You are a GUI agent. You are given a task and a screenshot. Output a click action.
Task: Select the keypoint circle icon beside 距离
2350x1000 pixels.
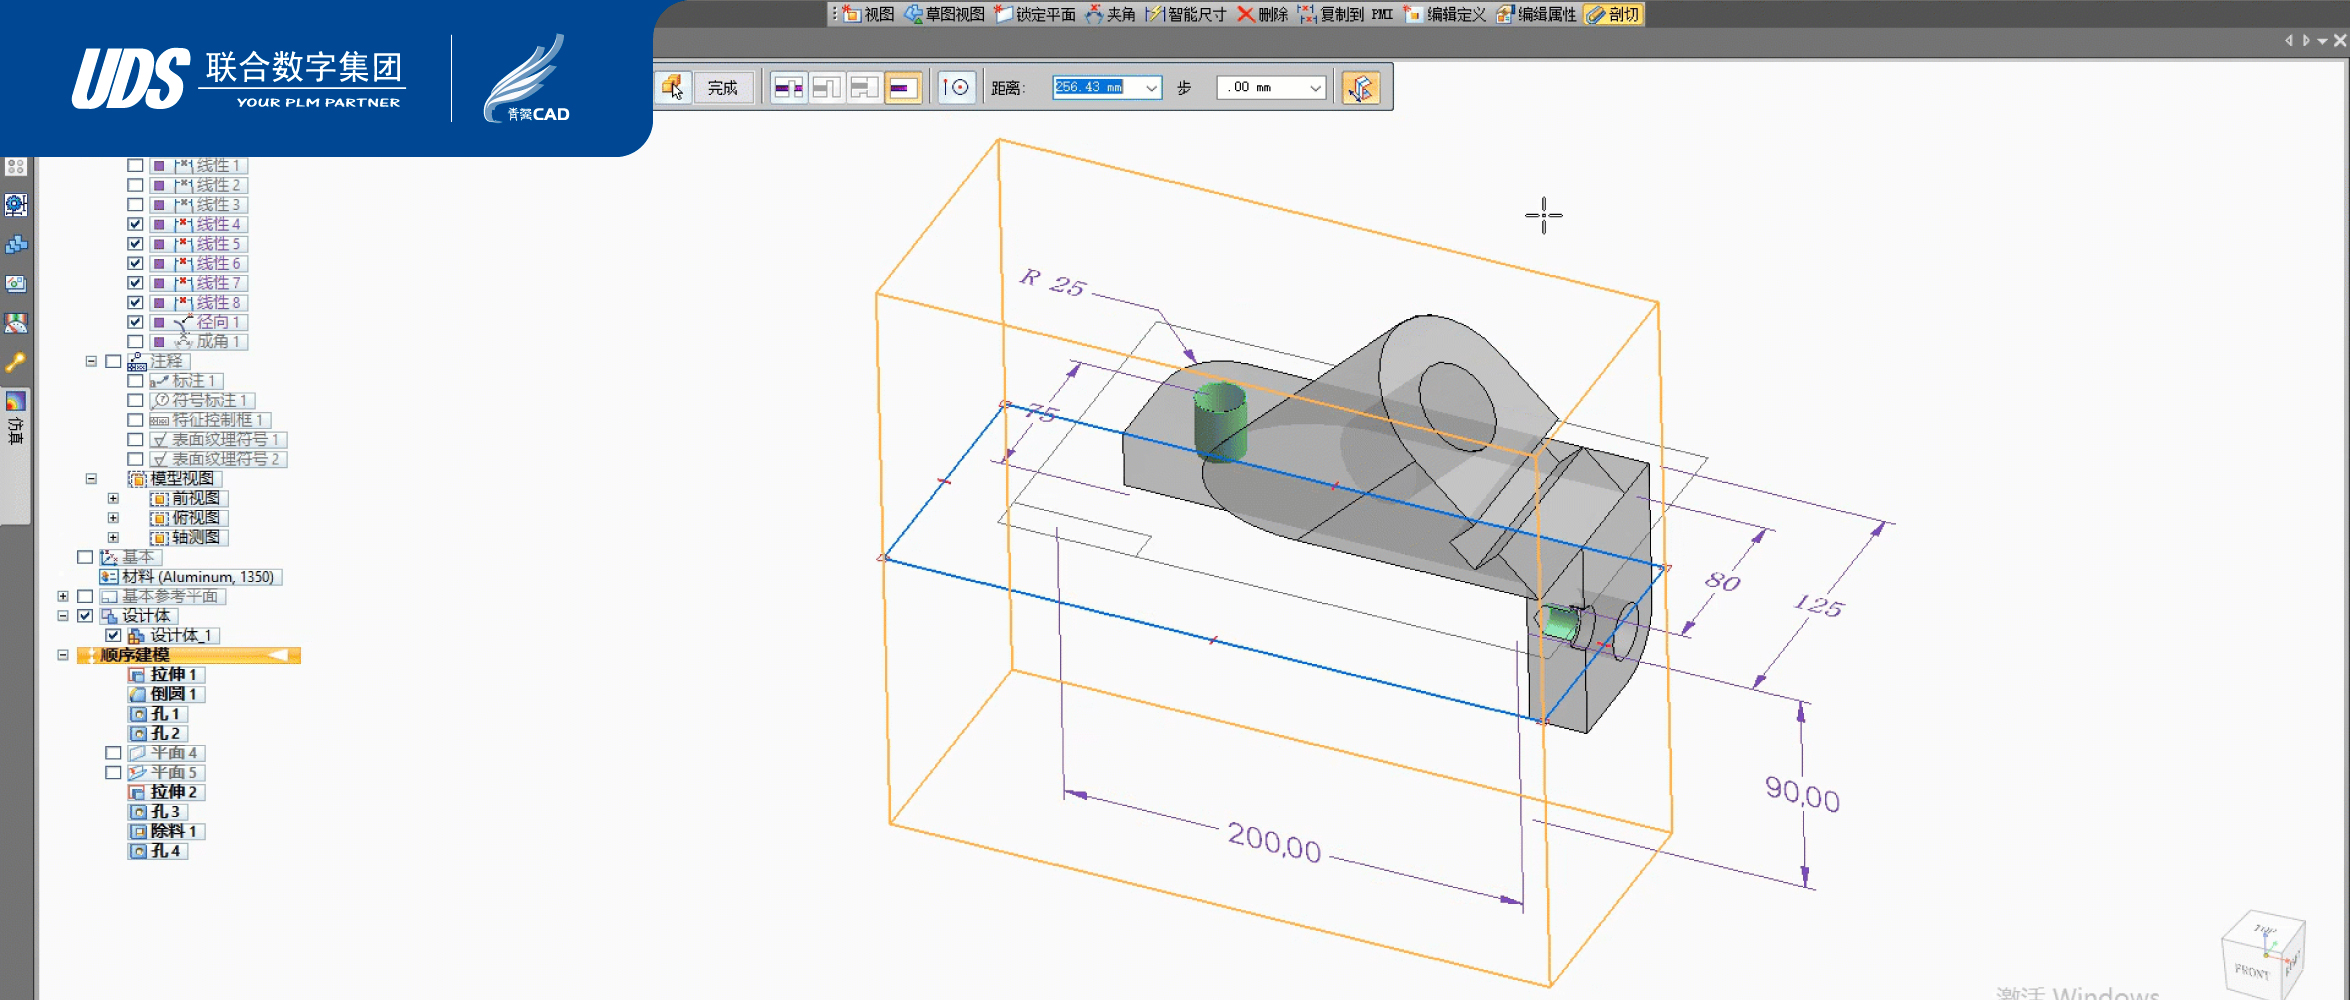[x=956, y=88]
